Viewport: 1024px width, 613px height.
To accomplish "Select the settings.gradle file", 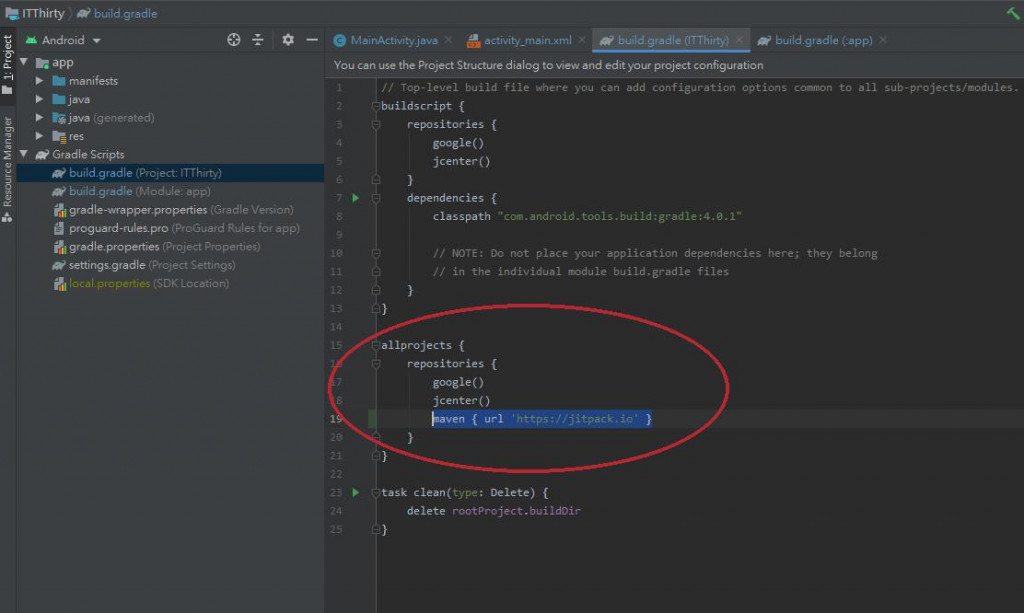I will pyautogui.click(x=106, y=265).
